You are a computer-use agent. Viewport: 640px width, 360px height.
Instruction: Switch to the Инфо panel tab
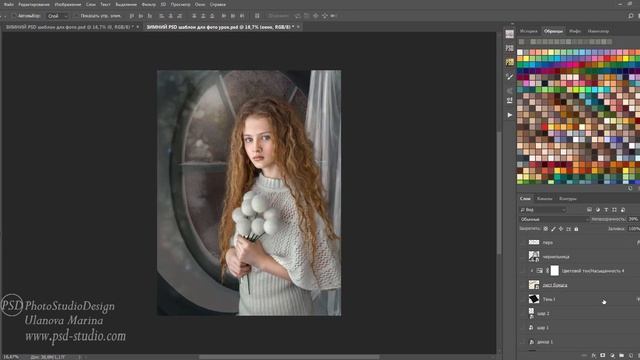tap(575, 31)
